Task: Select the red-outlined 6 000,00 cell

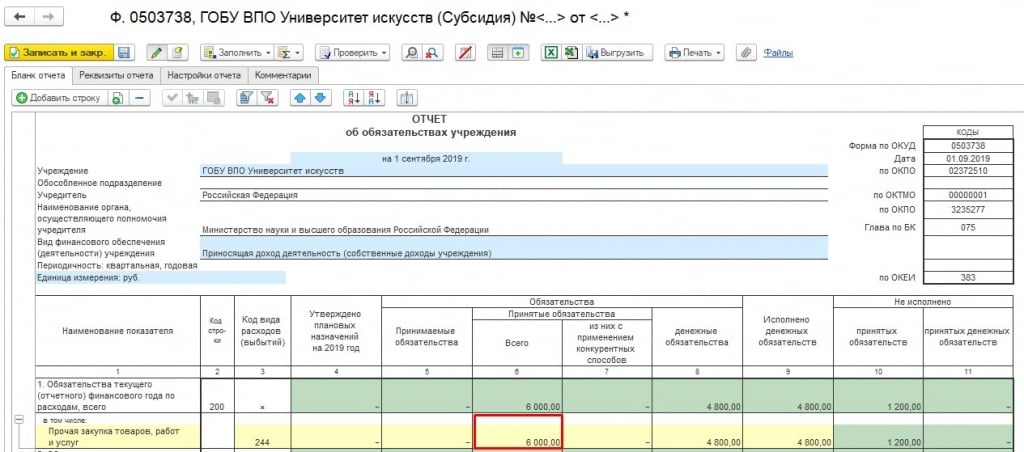Action: [518, 432]
